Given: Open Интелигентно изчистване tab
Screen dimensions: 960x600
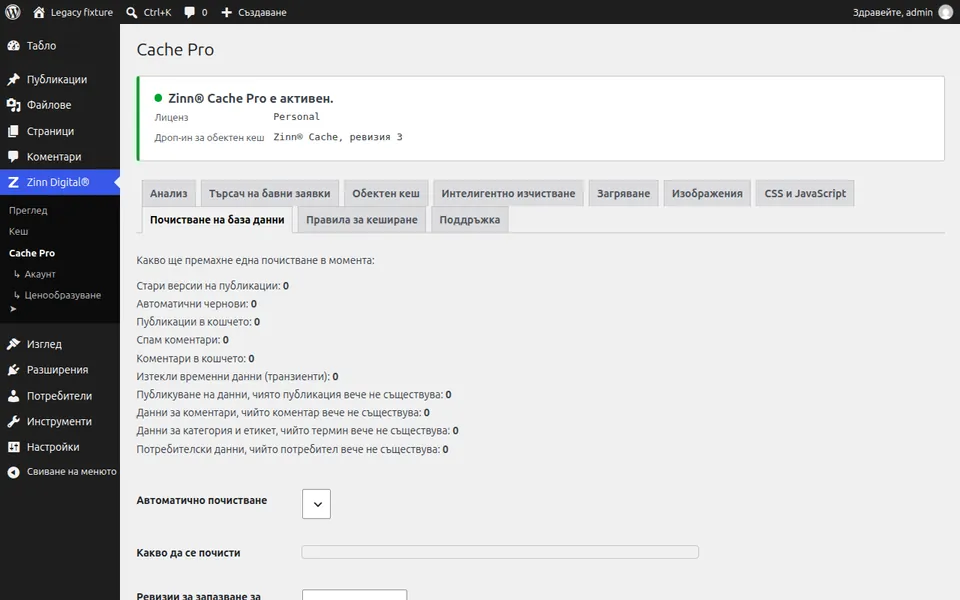Looking at the screenshot, I should [x=508, y=193].
